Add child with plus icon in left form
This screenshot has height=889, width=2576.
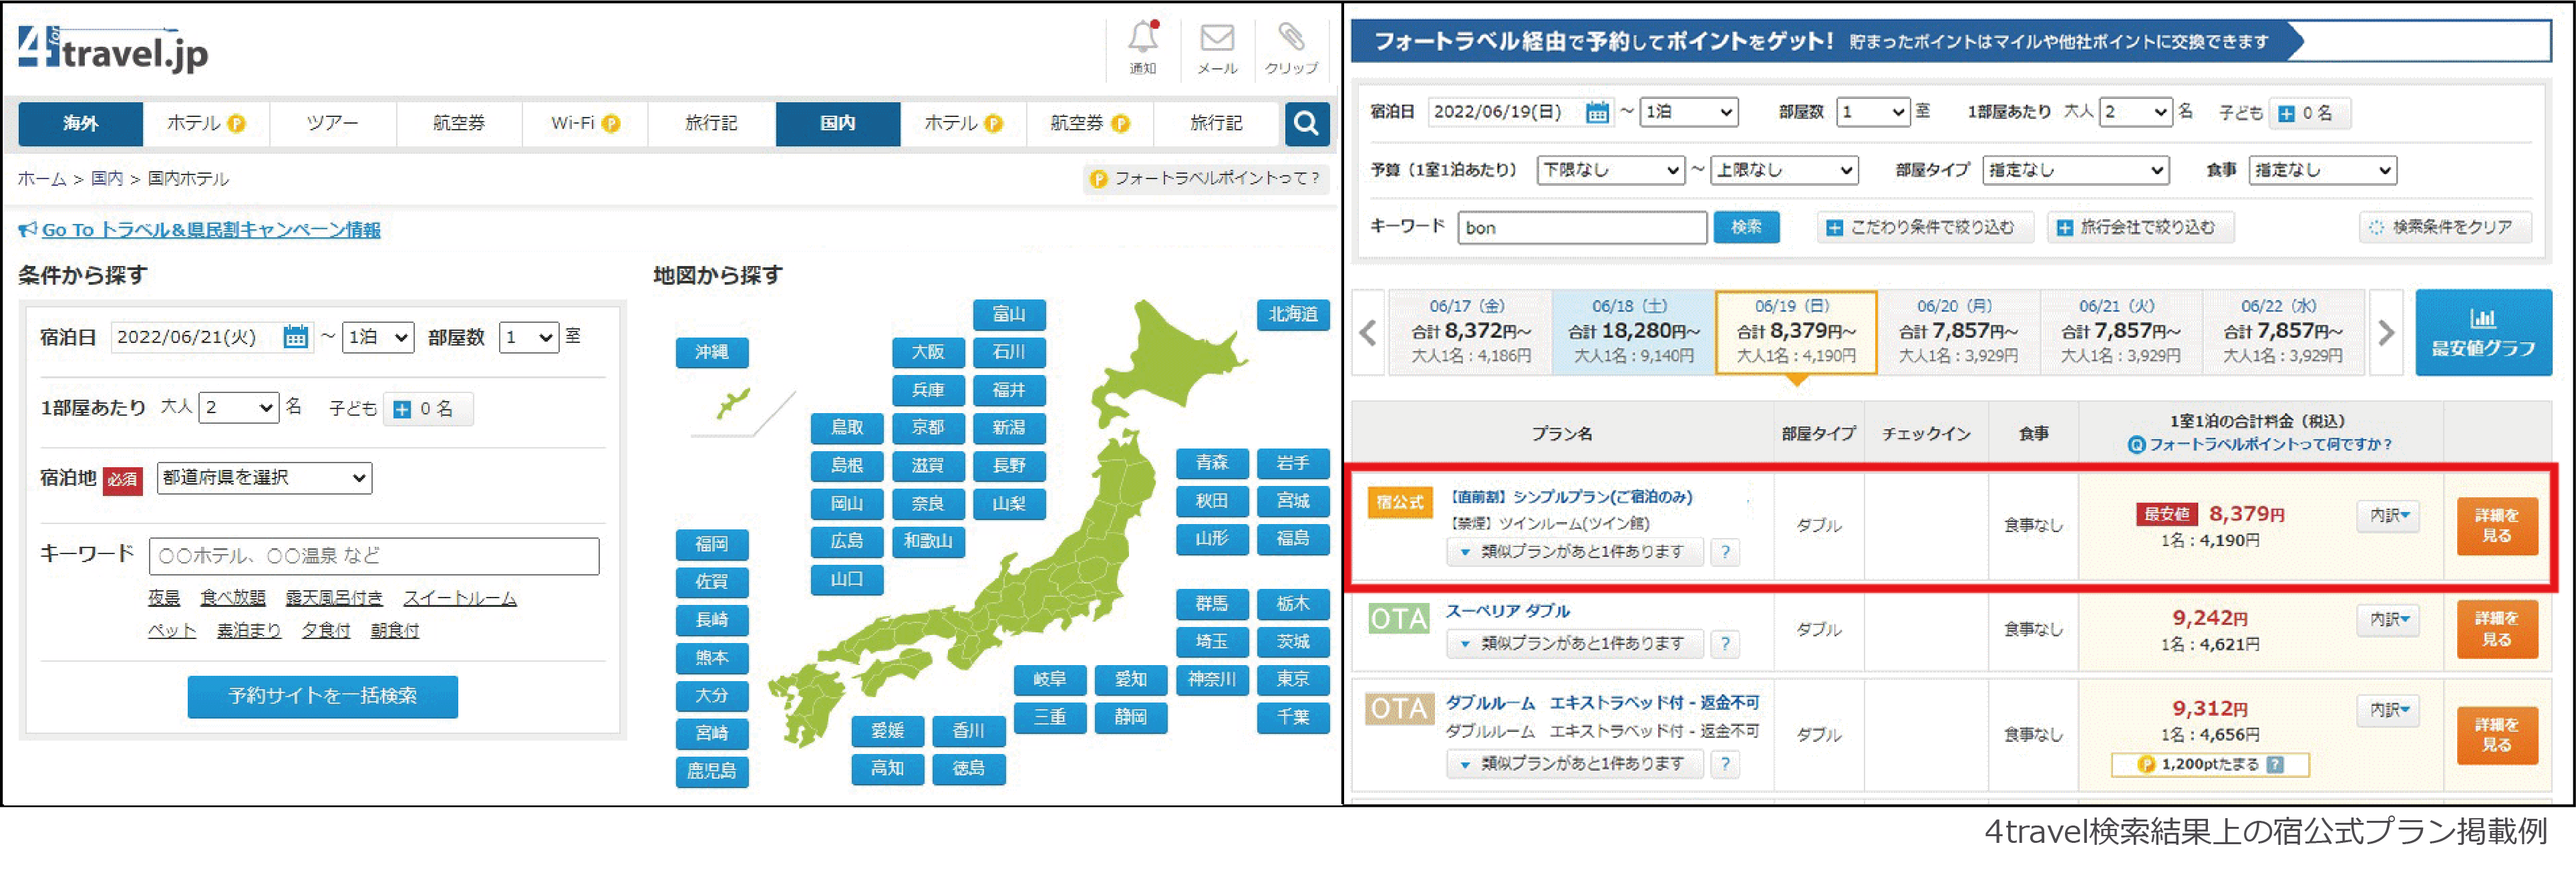coord(402,409)
